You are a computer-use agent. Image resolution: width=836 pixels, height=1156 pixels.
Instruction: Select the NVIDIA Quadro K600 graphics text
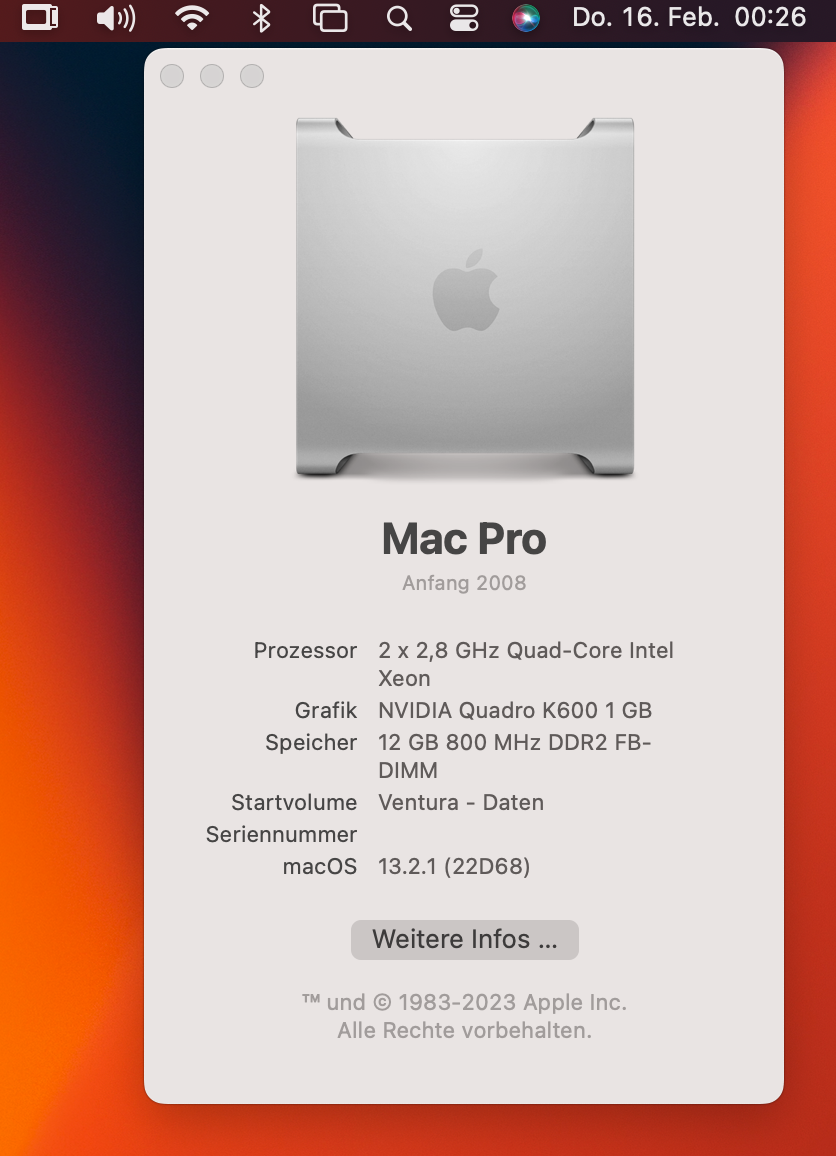(515, 710)
